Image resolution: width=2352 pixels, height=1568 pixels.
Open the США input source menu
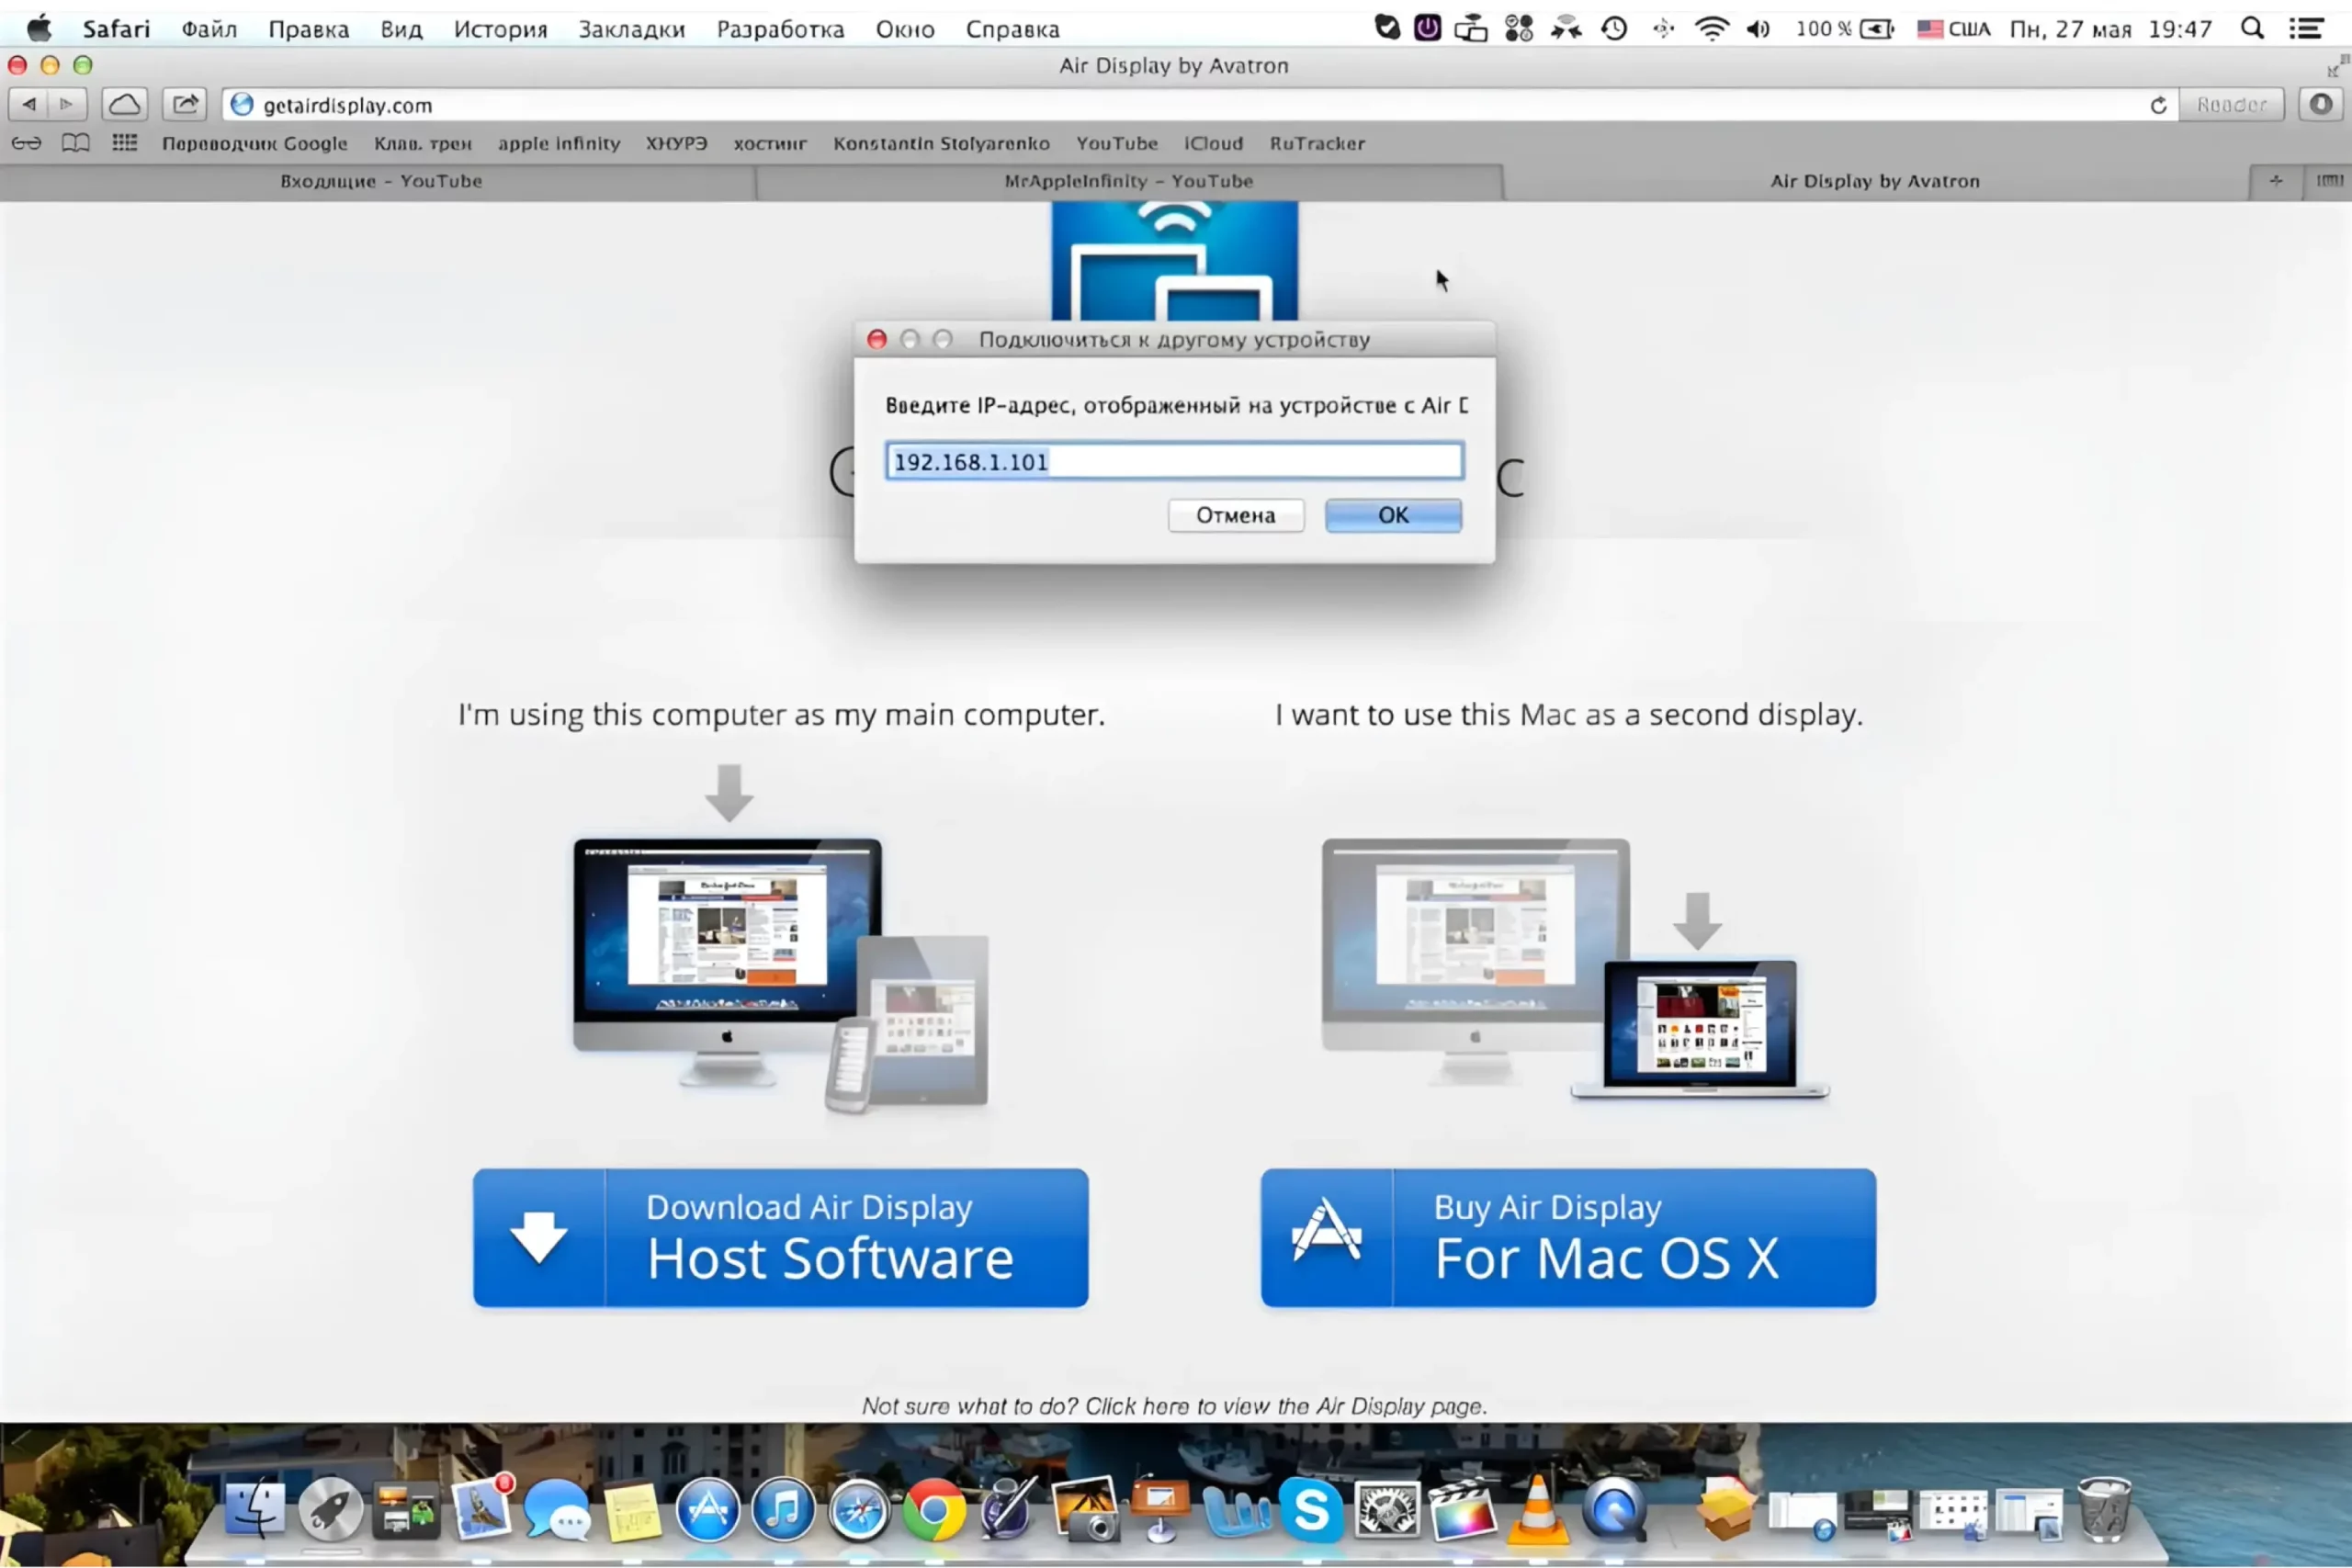[1954, 29]
